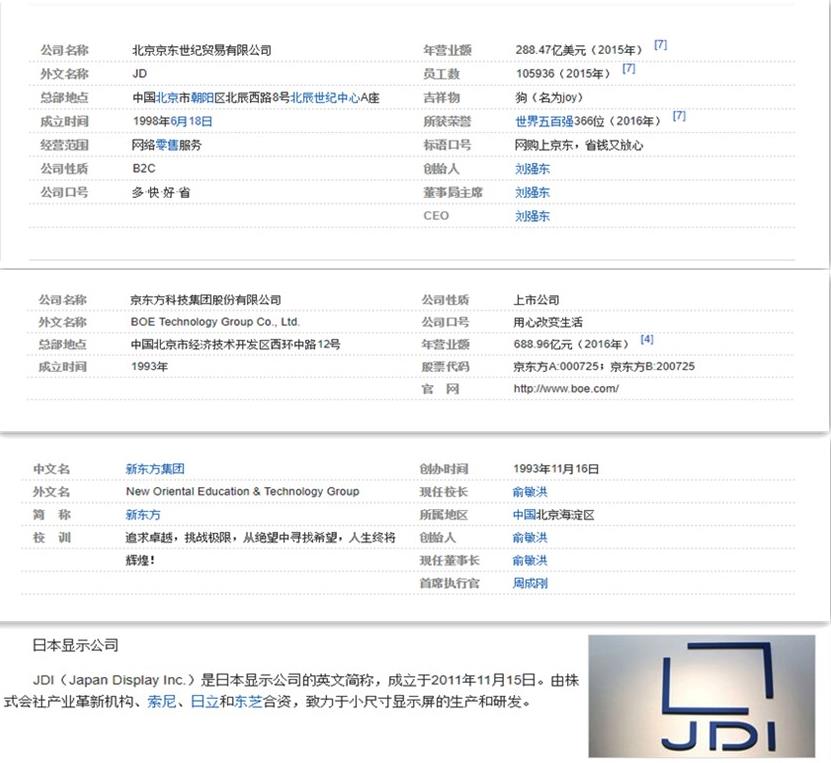
Task: Click the JD value in 外文名称 row
Action: pyautogui.click(x=139, y=74)
